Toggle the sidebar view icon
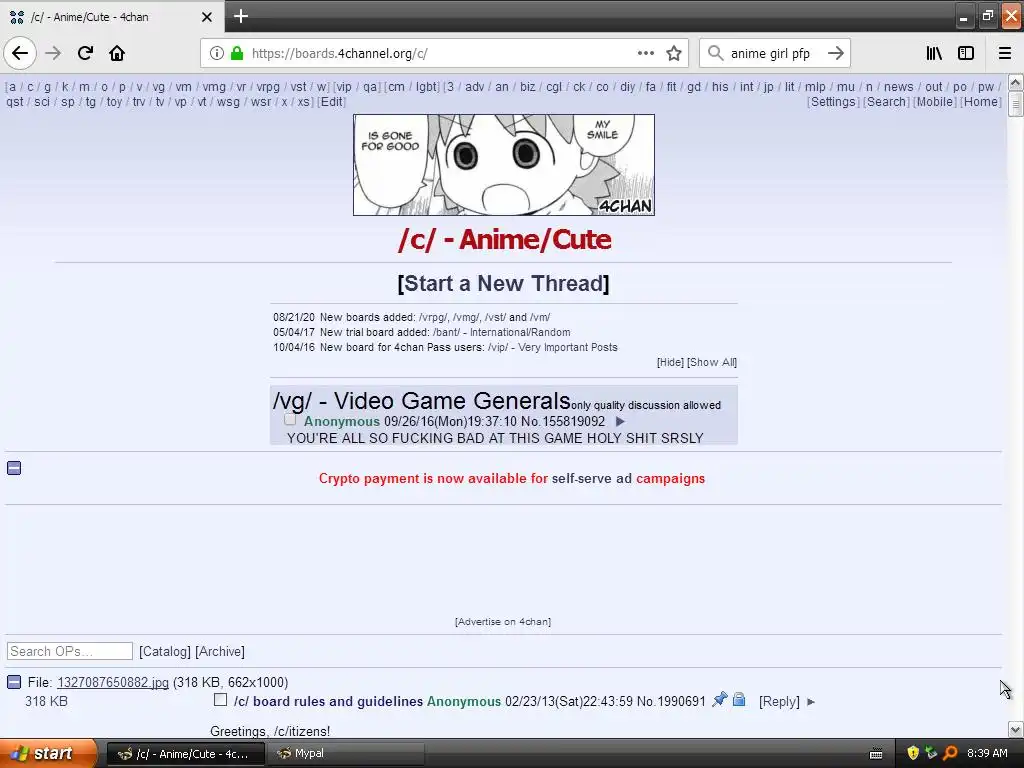Viewport: 1024px width, 768px height. pos(966,53)
